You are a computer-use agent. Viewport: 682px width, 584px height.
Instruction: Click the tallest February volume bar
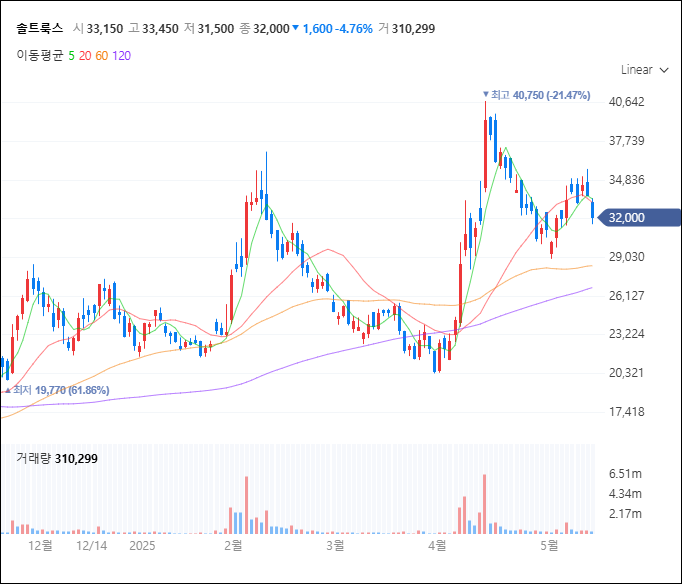(247, 505)
